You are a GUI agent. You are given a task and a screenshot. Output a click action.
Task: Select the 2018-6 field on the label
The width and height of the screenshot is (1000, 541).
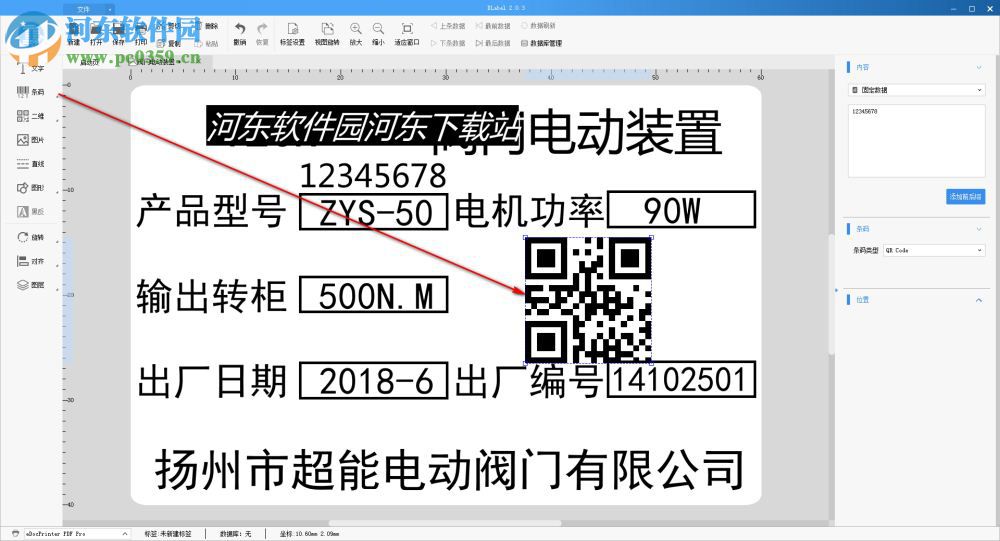(x=374, y=381)
